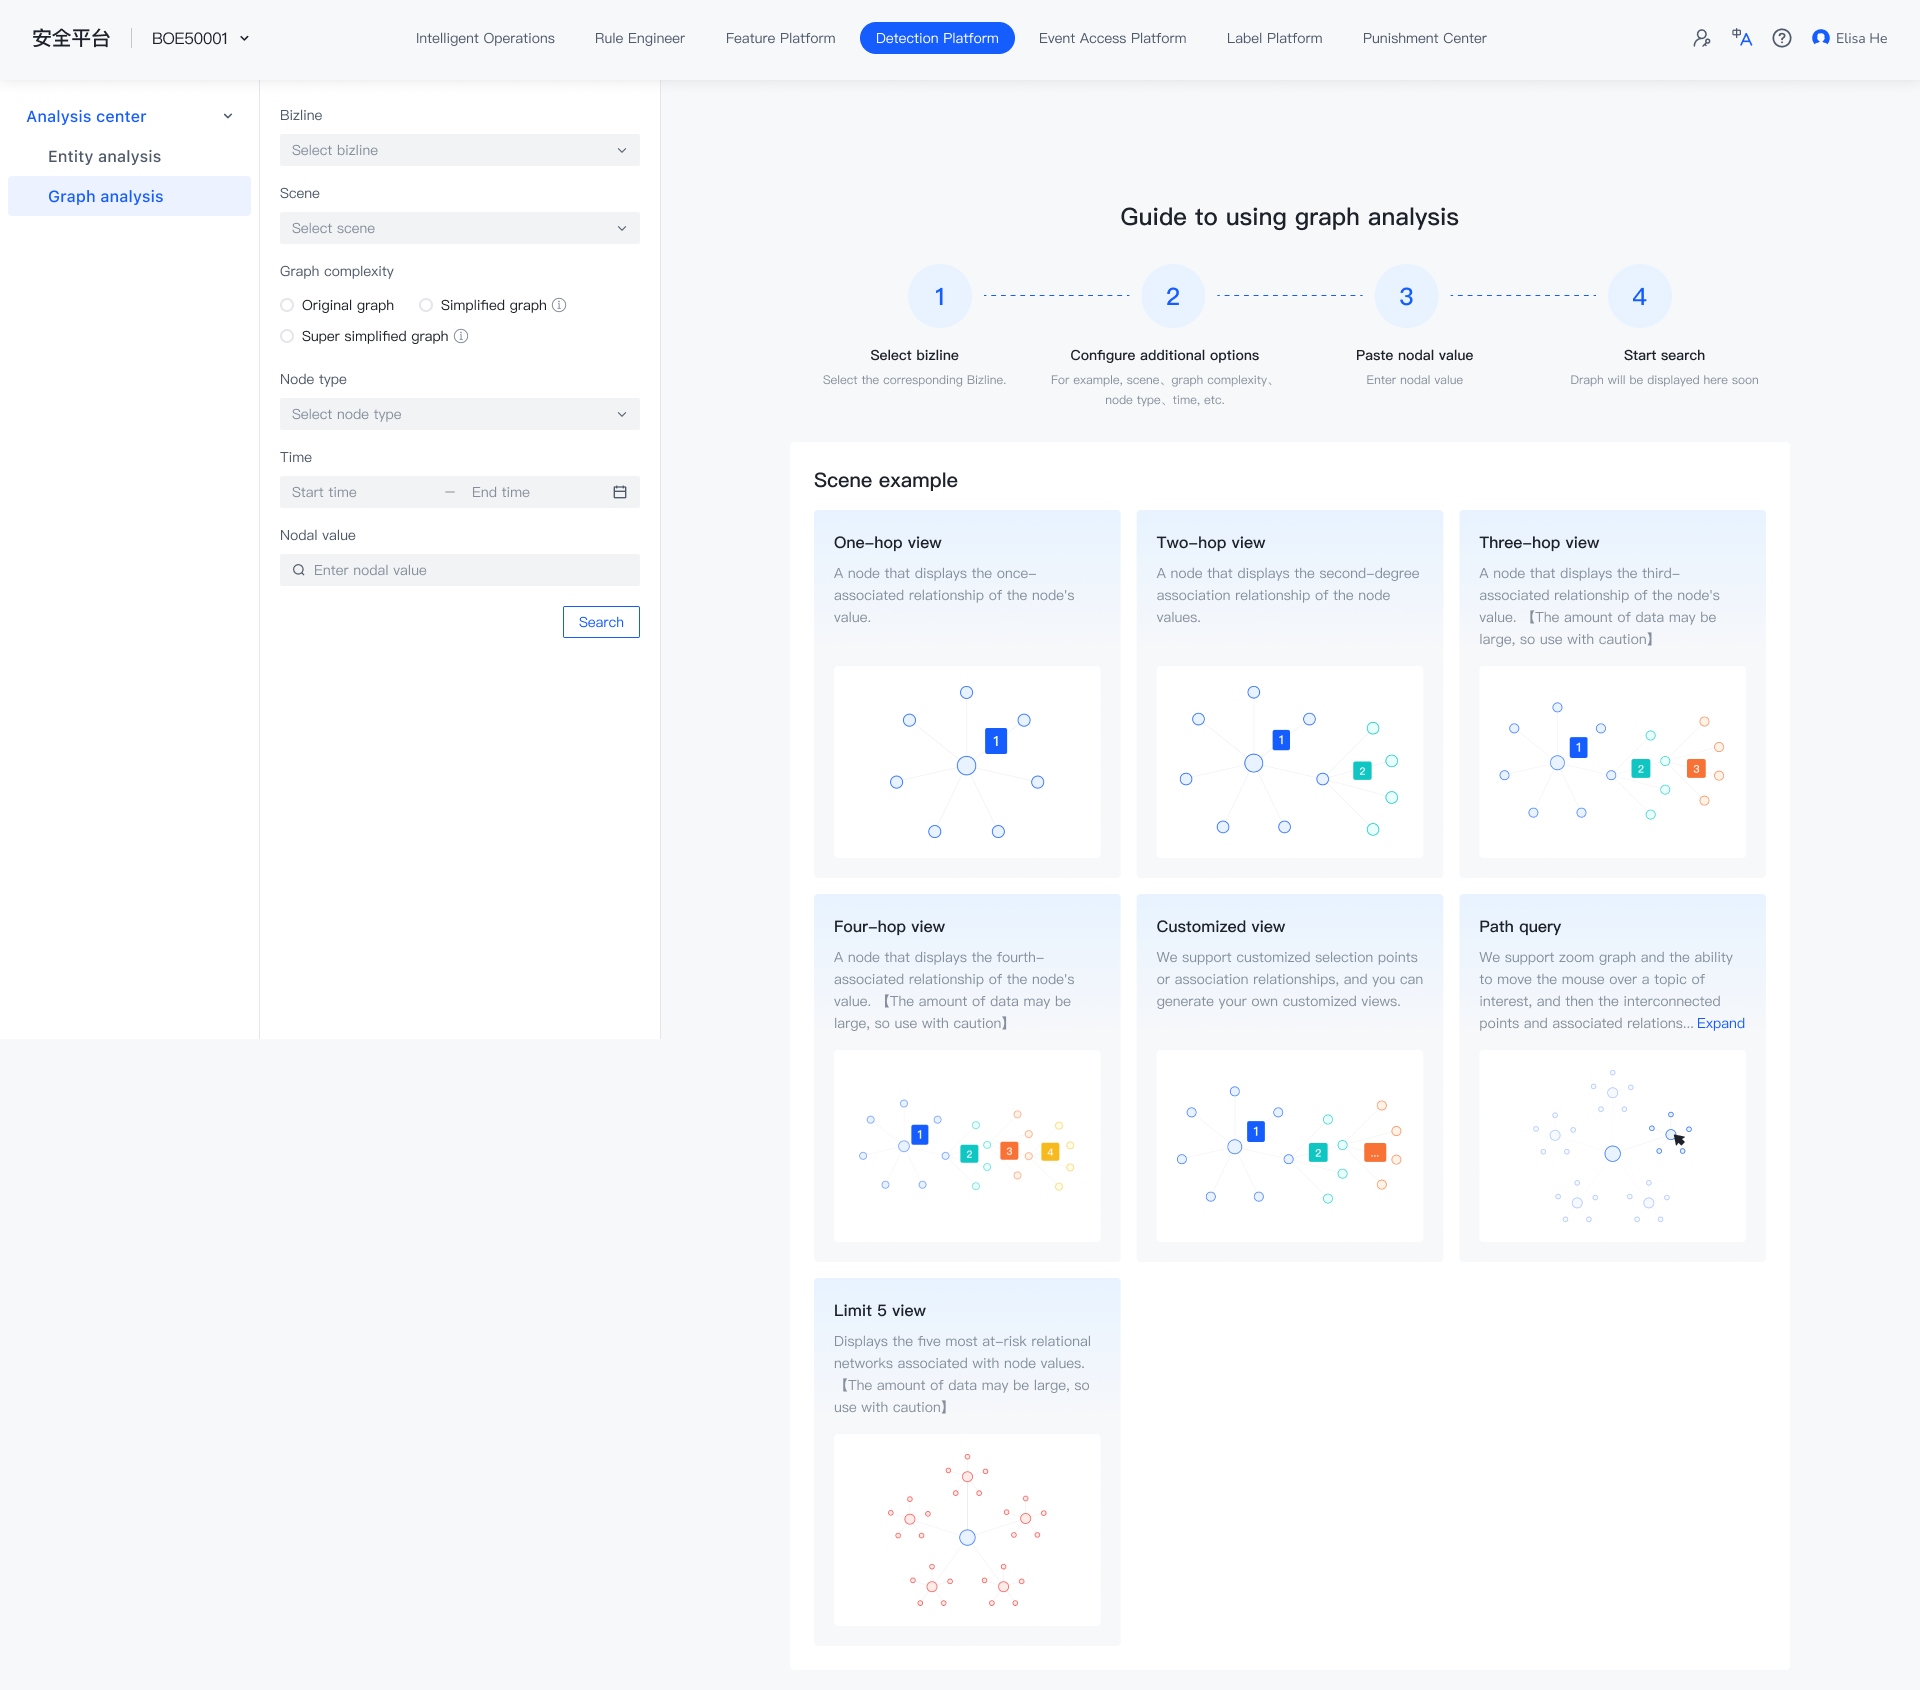The height and width of the screenshot is (1690, 1920).
Task: Select the Original graph radio button
Action: [287, 305]
